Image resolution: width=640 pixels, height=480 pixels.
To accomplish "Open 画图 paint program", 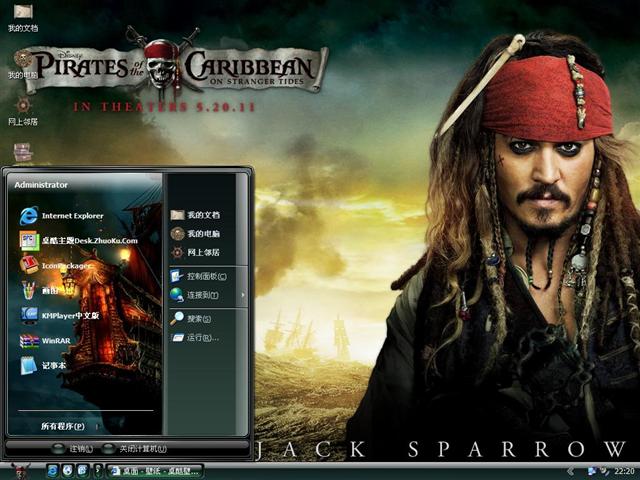I will [x=40, y=291].
